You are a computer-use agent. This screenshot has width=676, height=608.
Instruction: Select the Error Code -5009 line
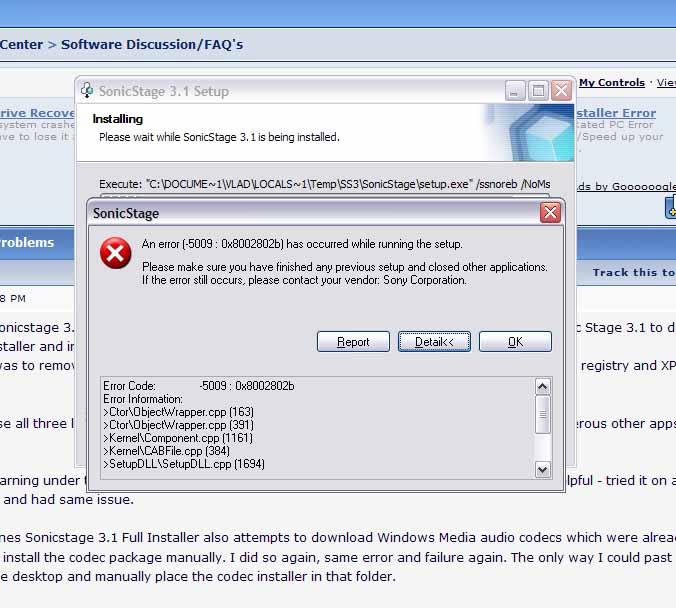(x=199, y=385)
